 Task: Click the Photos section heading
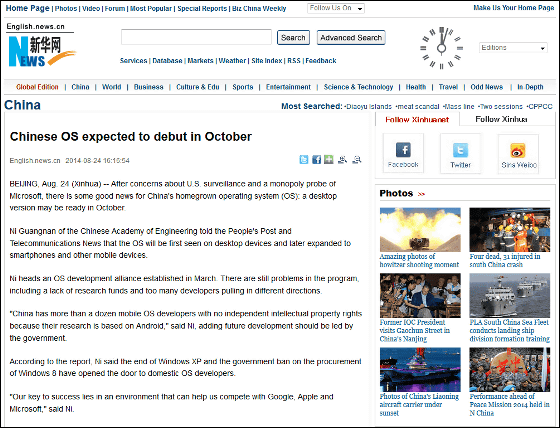(396, 193)
